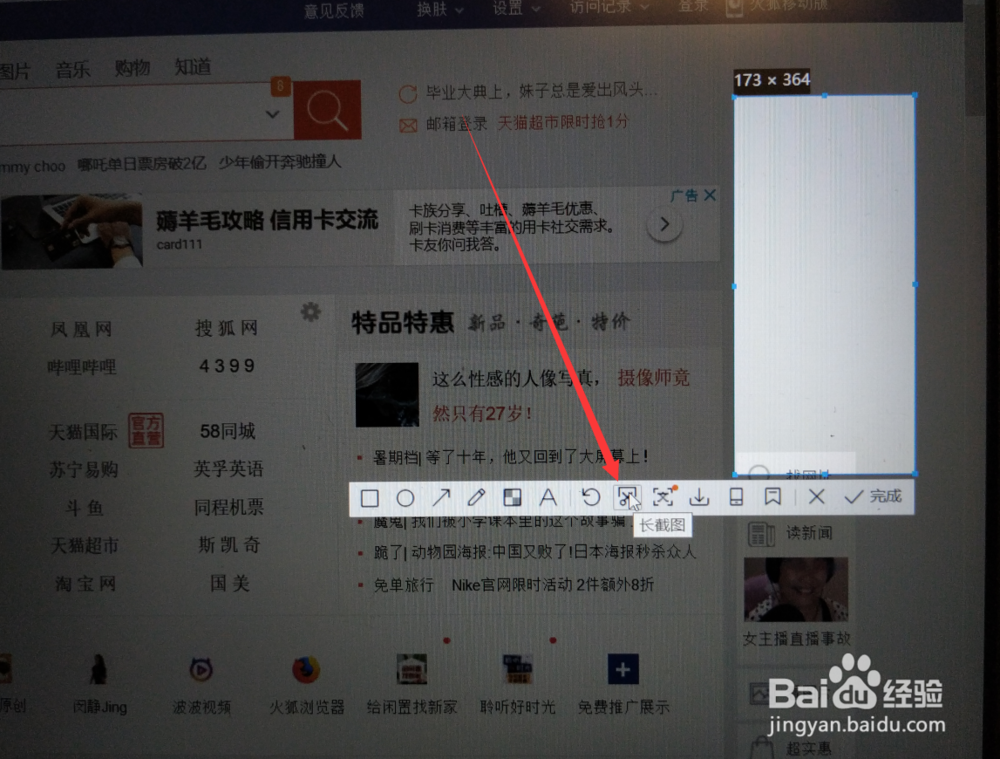
Task: Save the screenshot with download icon
Action: click(x=700, y=497)
